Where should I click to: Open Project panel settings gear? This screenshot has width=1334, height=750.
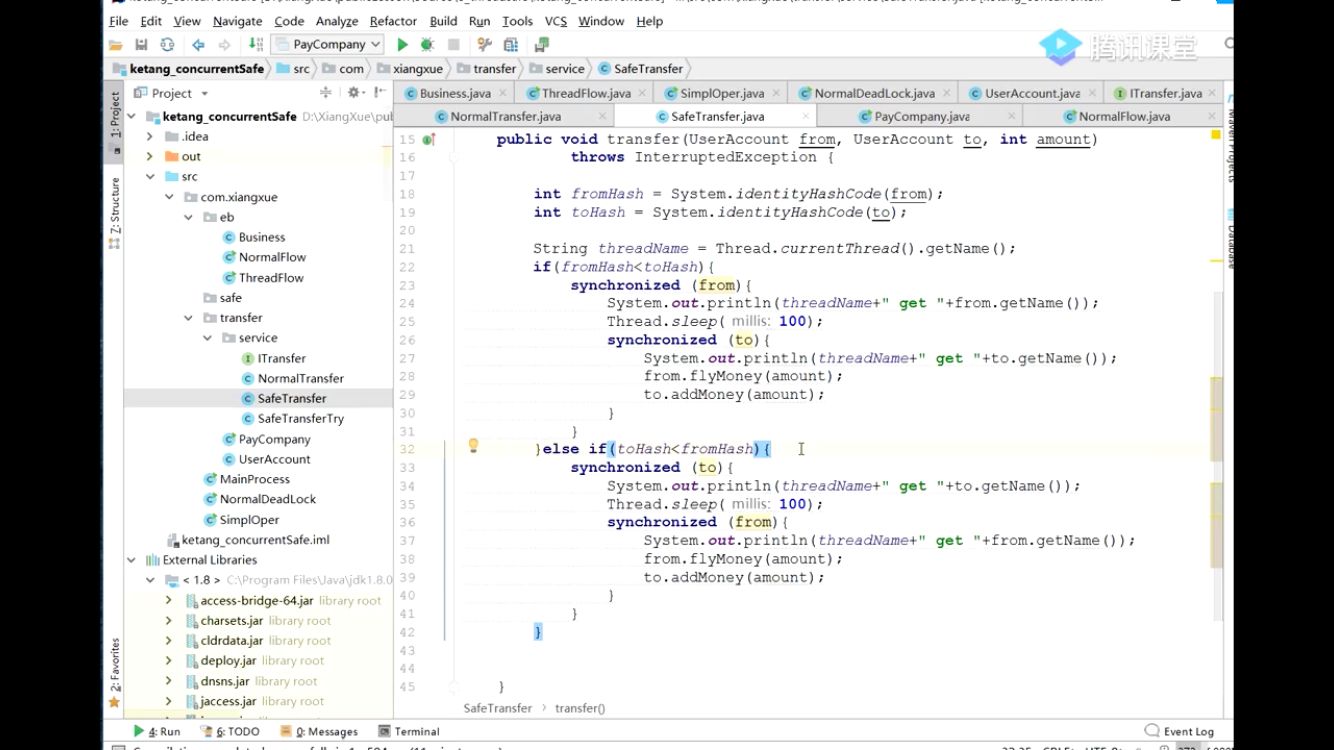coord(353,93)
